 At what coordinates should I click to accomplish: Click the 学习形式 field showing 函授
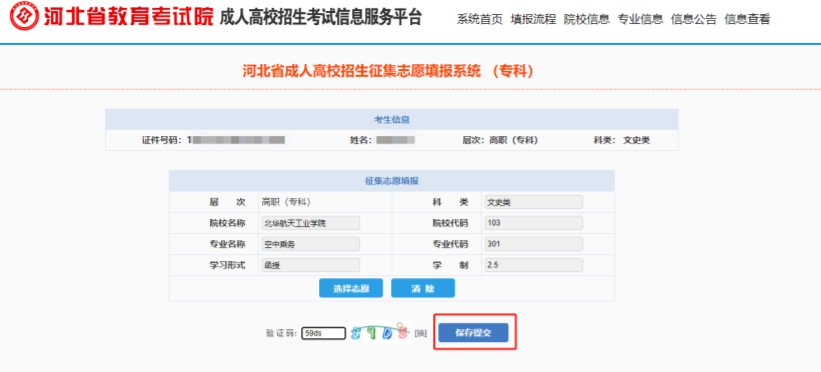(x=310, y=265)
